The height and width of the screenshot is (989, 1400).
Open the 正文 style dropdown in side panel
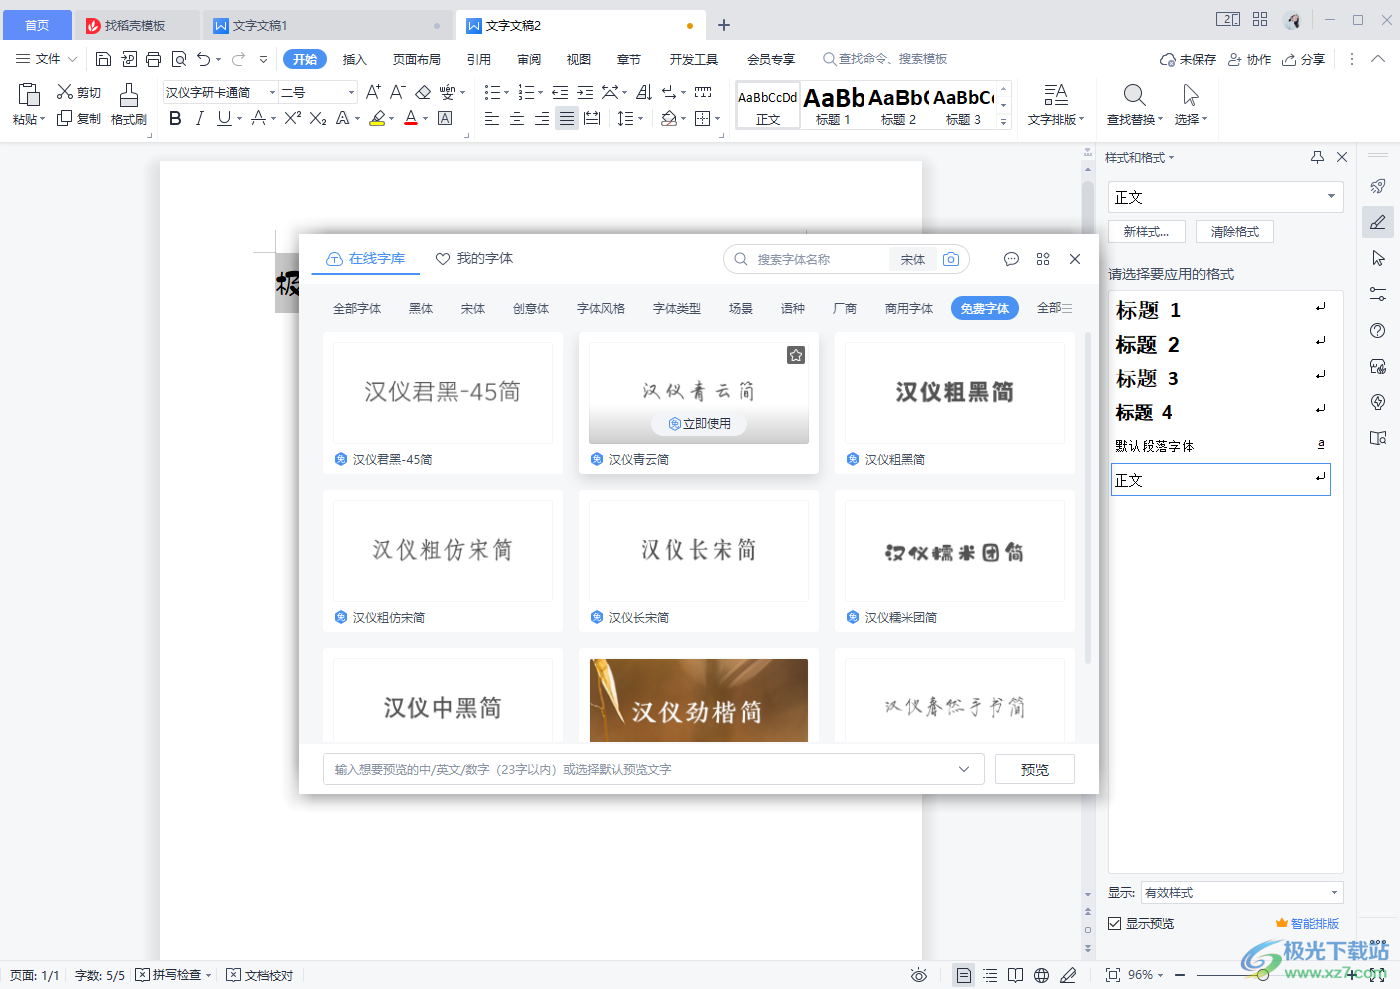tap(1331, 197)
